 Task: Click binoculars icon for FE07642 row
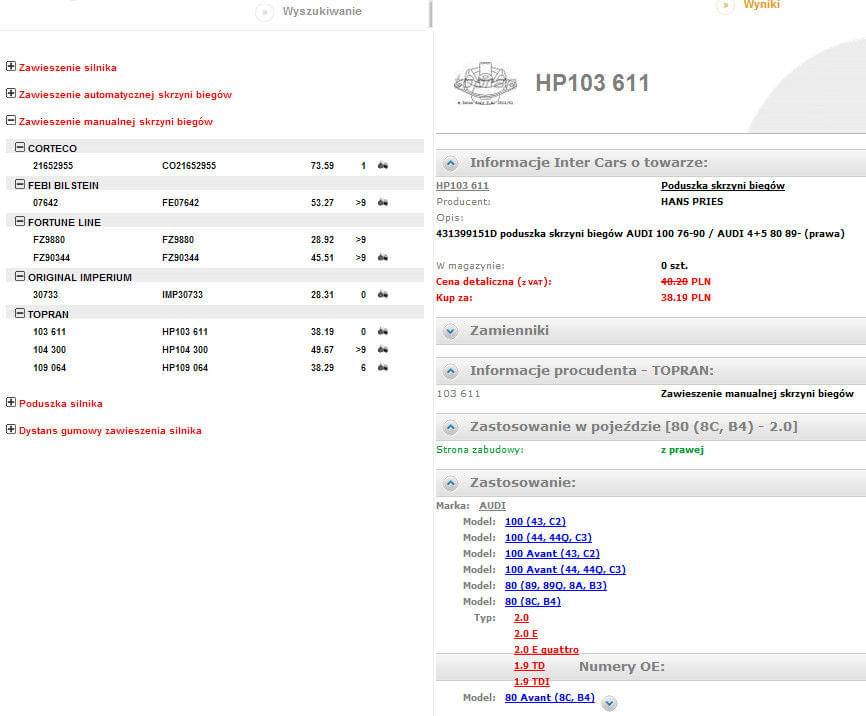tap(383, 202)
